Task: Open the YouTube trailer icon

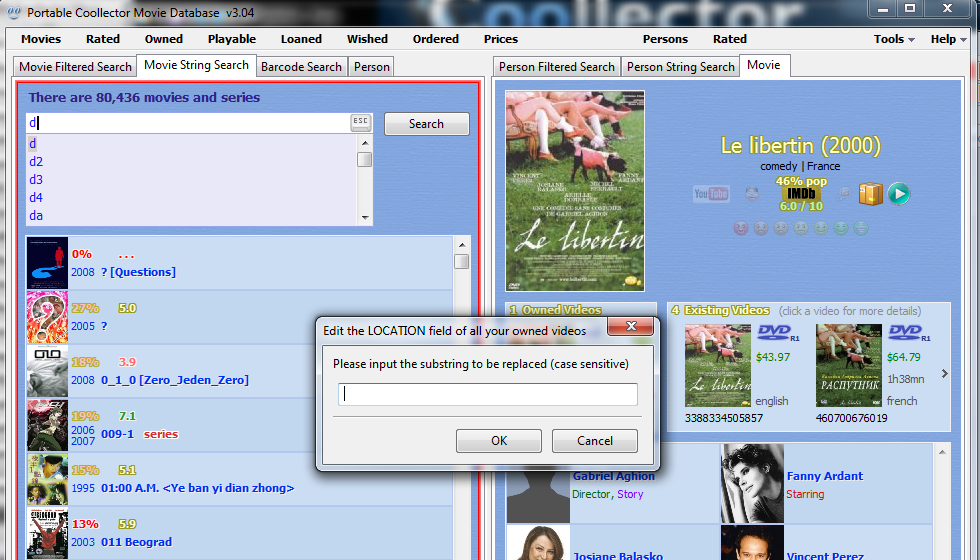Action: (711, 194)
